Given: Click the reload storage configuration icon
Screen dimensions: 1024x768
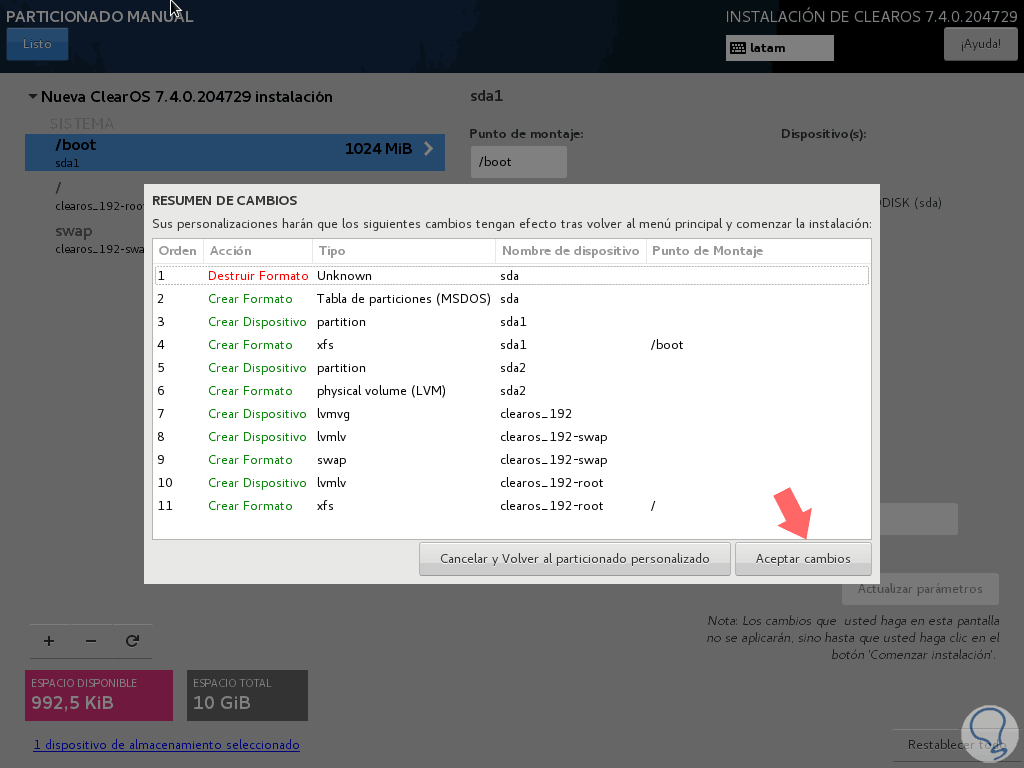Looking at the screenshot, I should (132, 641).
